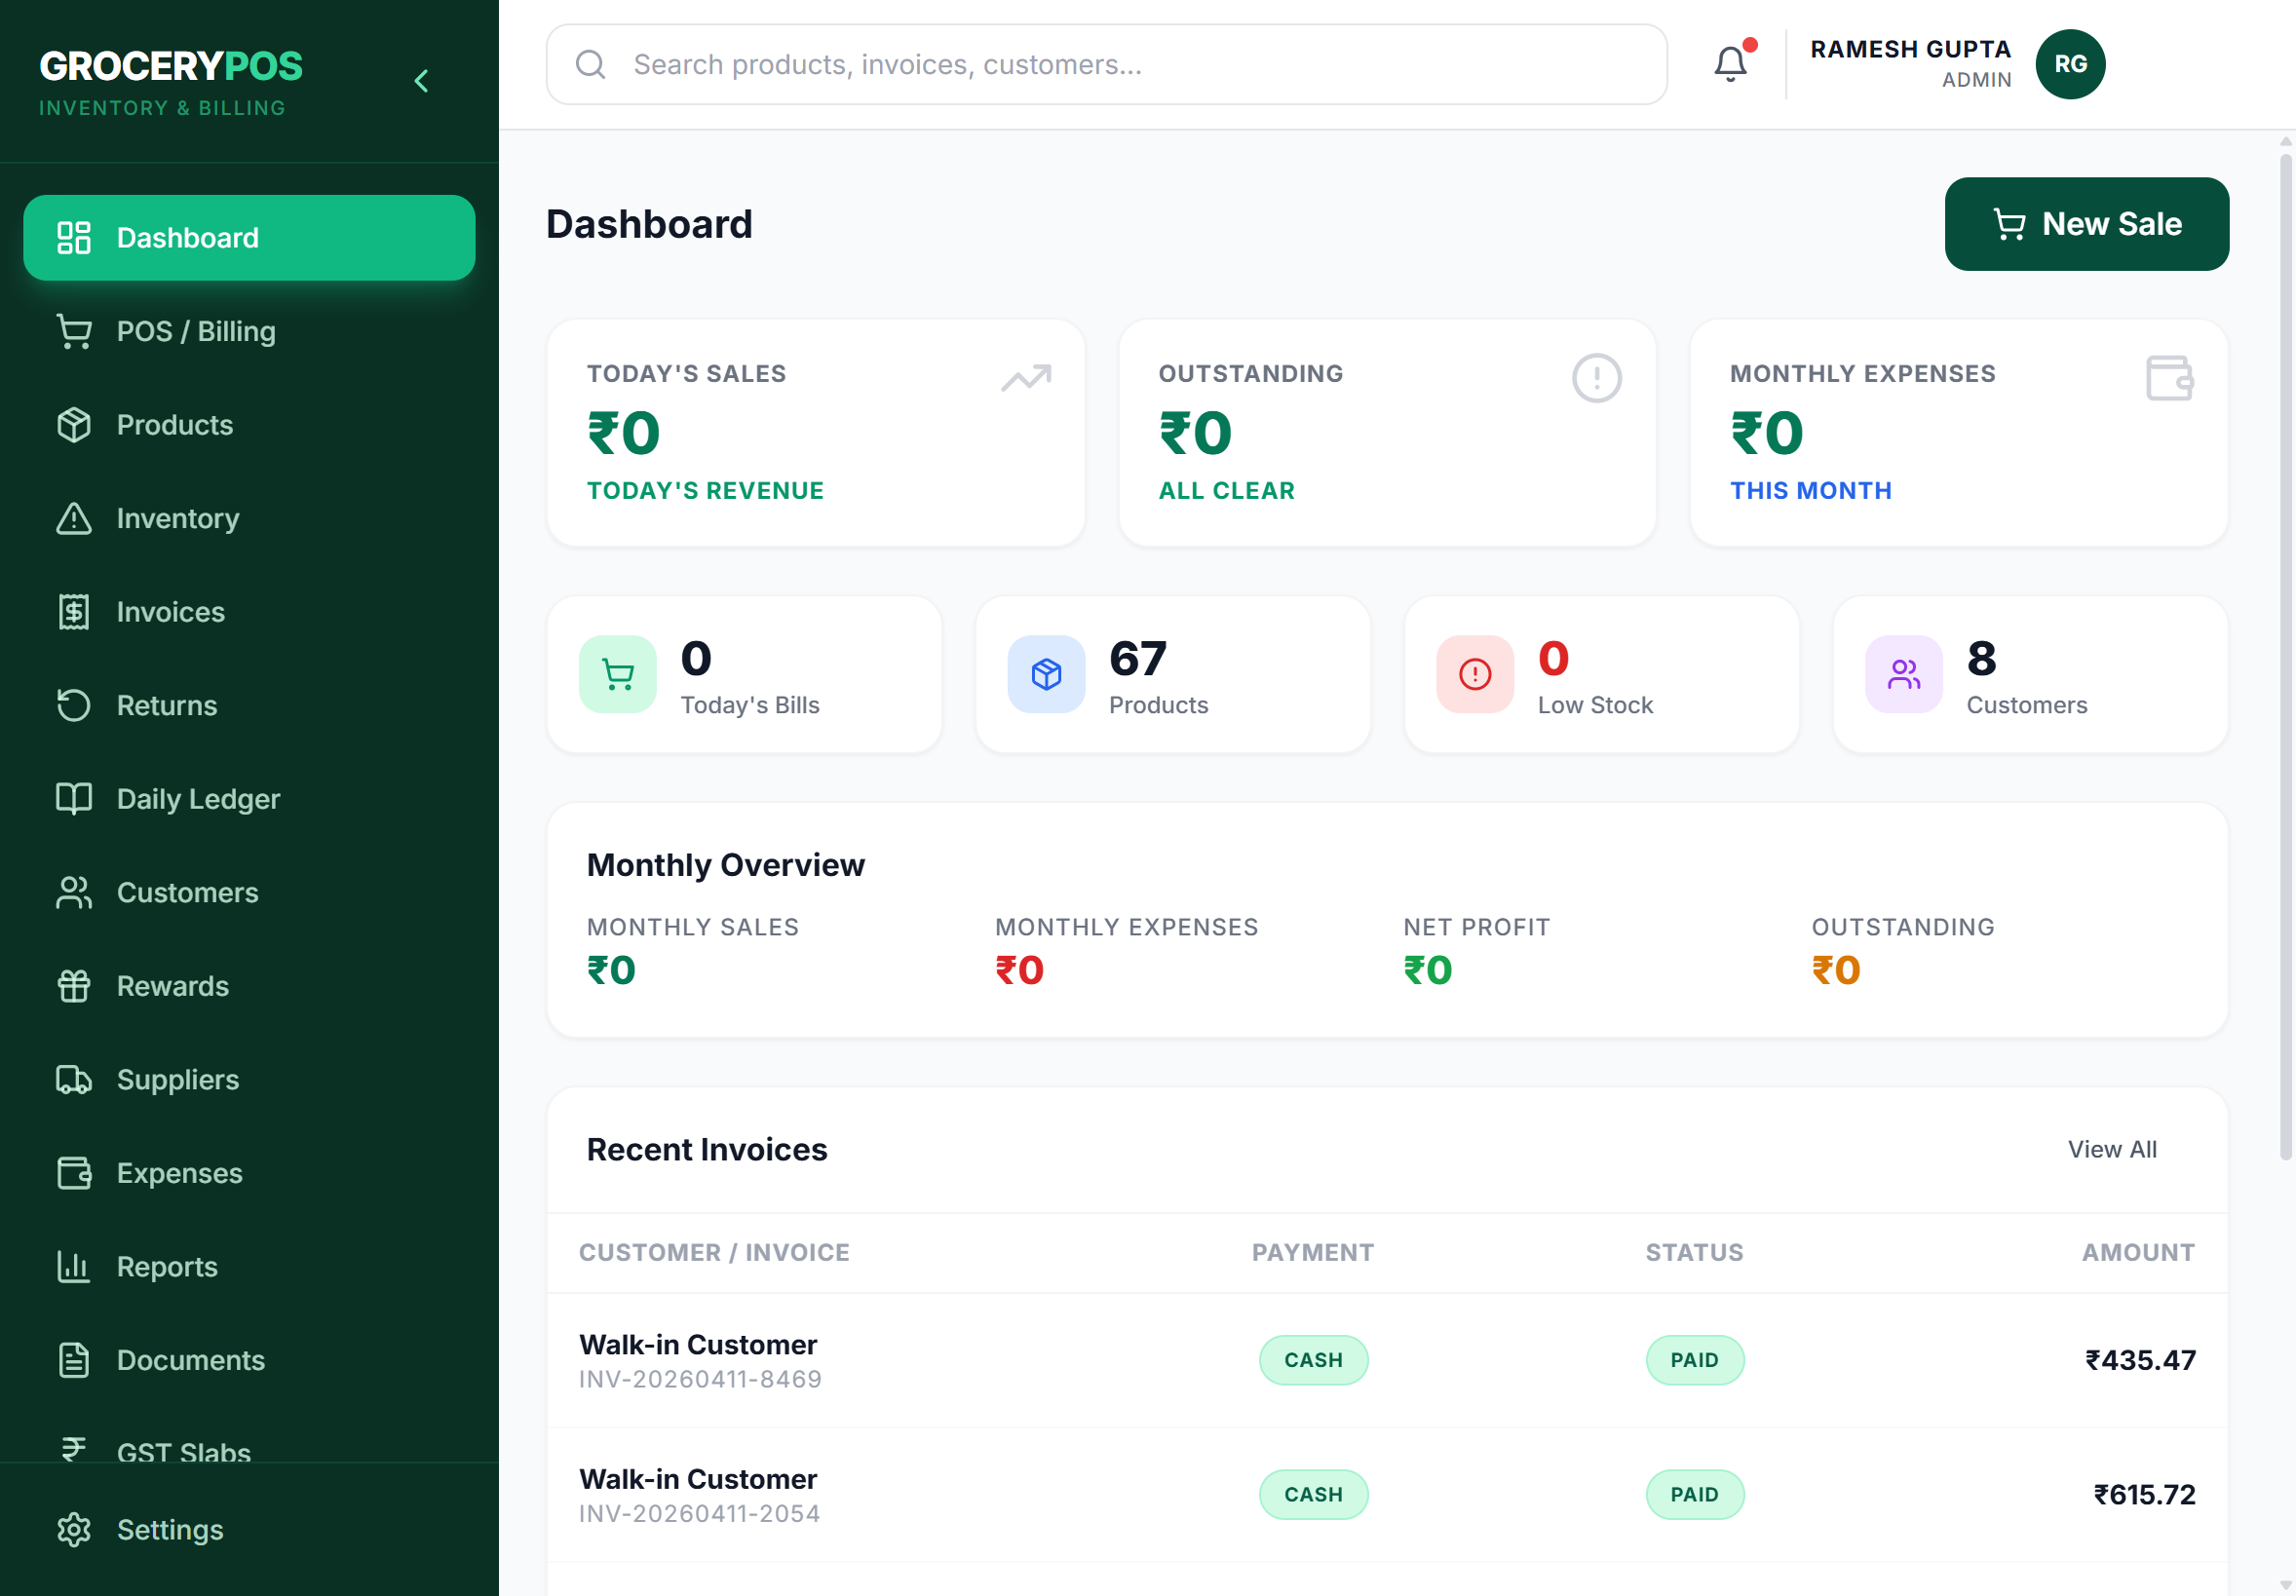Click the Expenses wallet icon in sidebar
This screenshot has width=2296, height=1596.
pyautogui.click(x=74, y=1173)
